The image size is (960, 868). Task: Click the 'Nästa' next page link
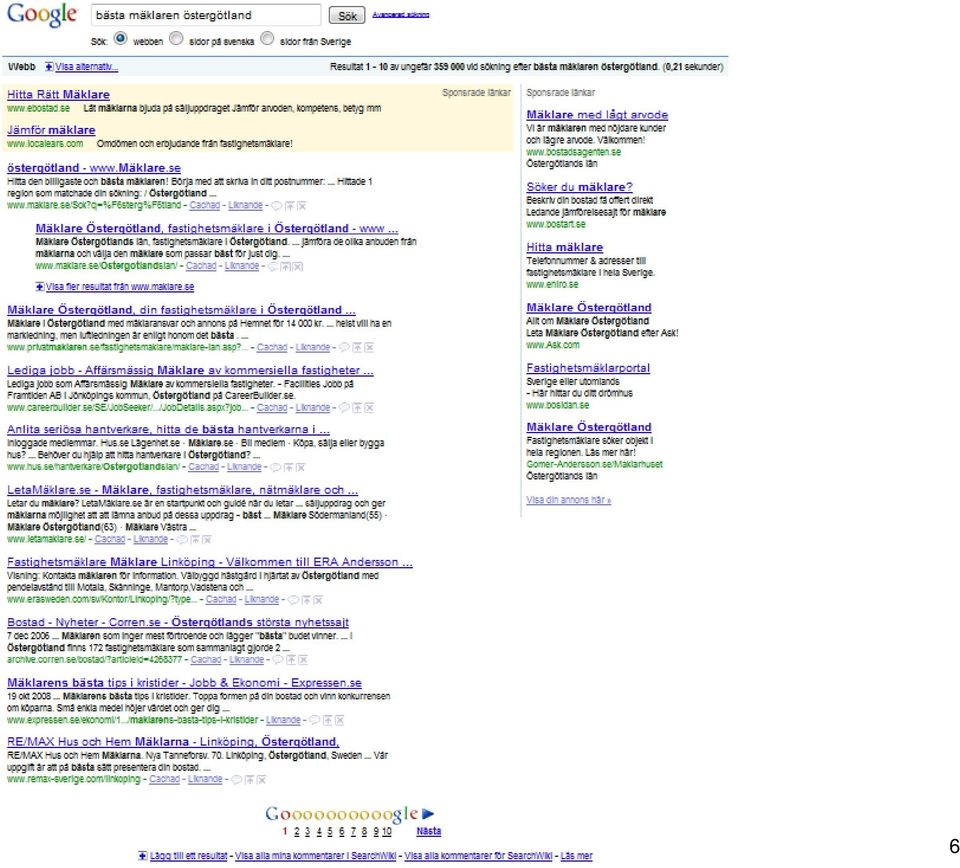point(429,831)
